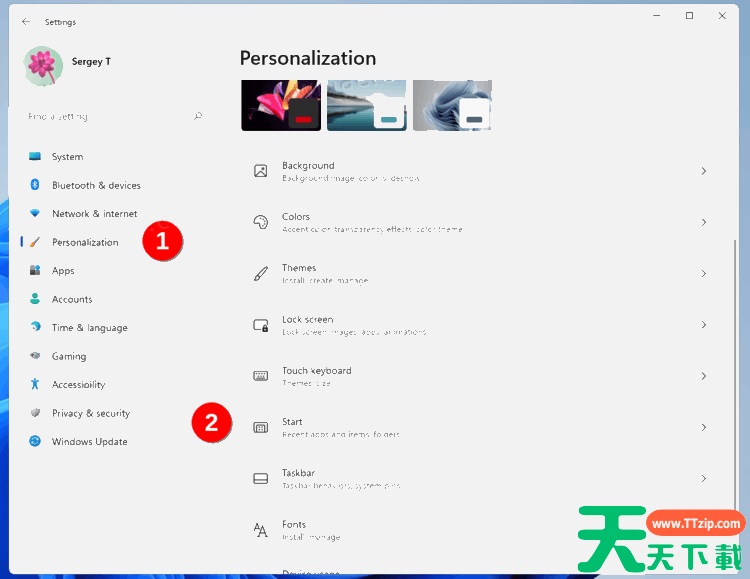Image resolution: width=750 pixels, height=579 pixels.
Task: Click the Themes brush icon
Action: tap(261, 273)
